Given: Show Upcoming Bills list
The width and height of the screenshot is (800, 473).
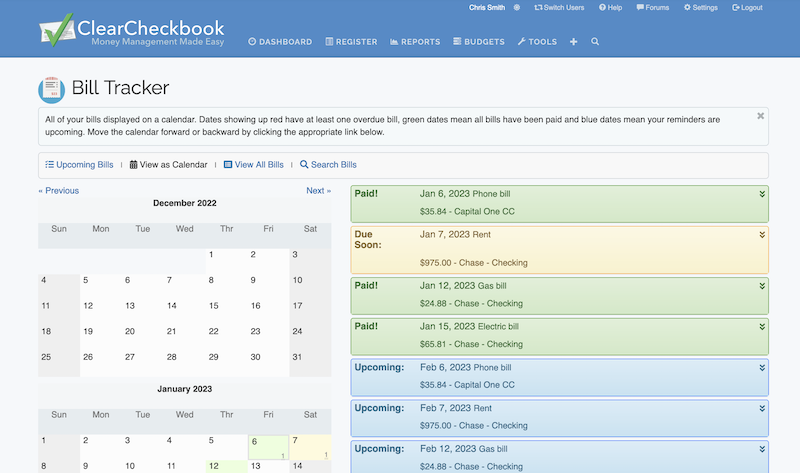Looking at the screenshot, I should (79, 165).
